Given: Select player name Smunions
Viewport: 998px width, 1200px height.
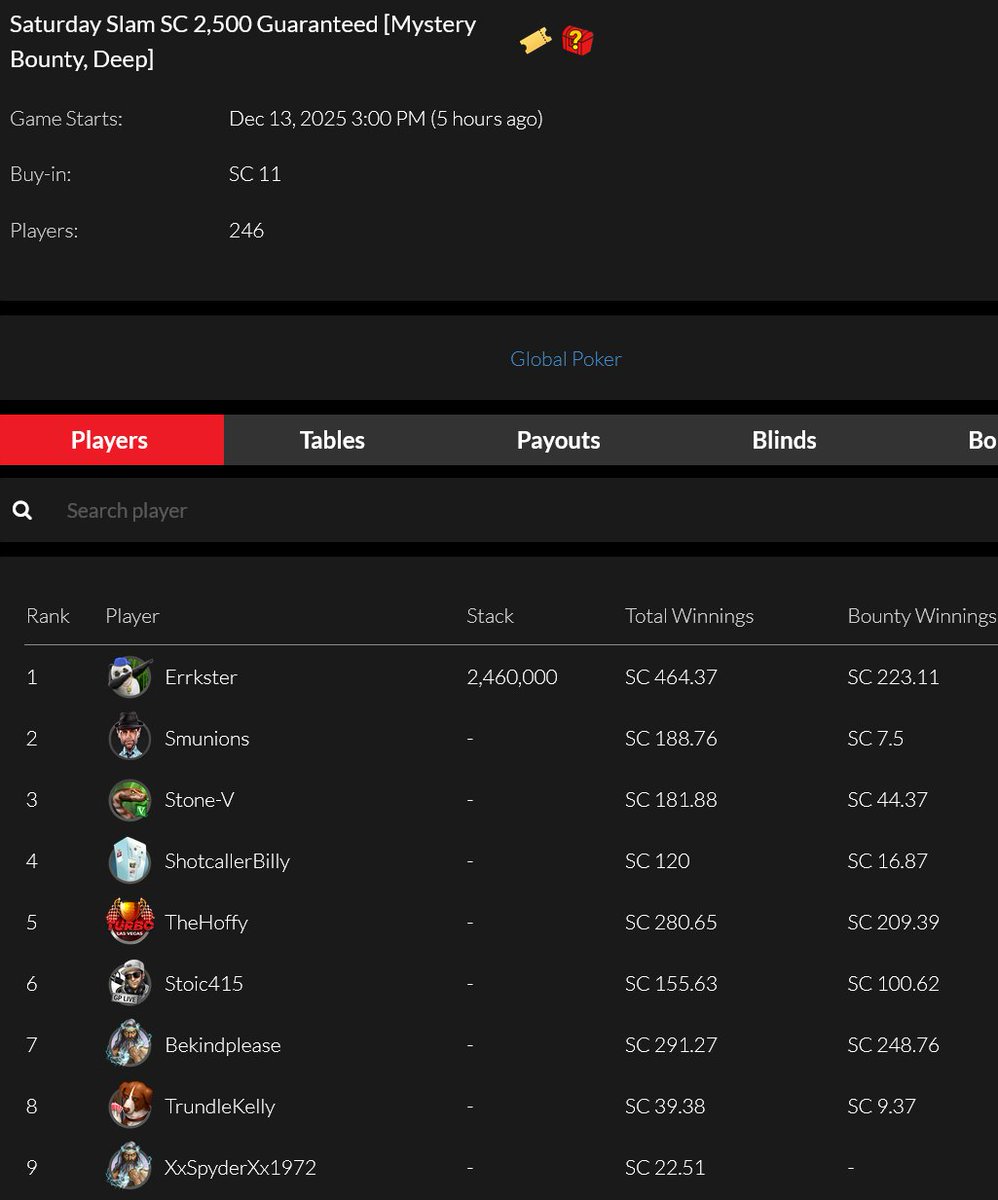Looking at the screenshot, I should (207, 739).
